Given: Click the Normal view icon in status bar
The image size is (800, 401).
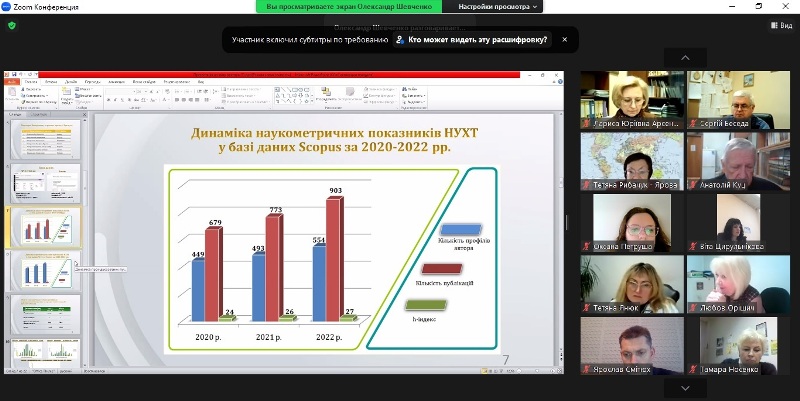Looking at the screenshot, I should [484, 371].
